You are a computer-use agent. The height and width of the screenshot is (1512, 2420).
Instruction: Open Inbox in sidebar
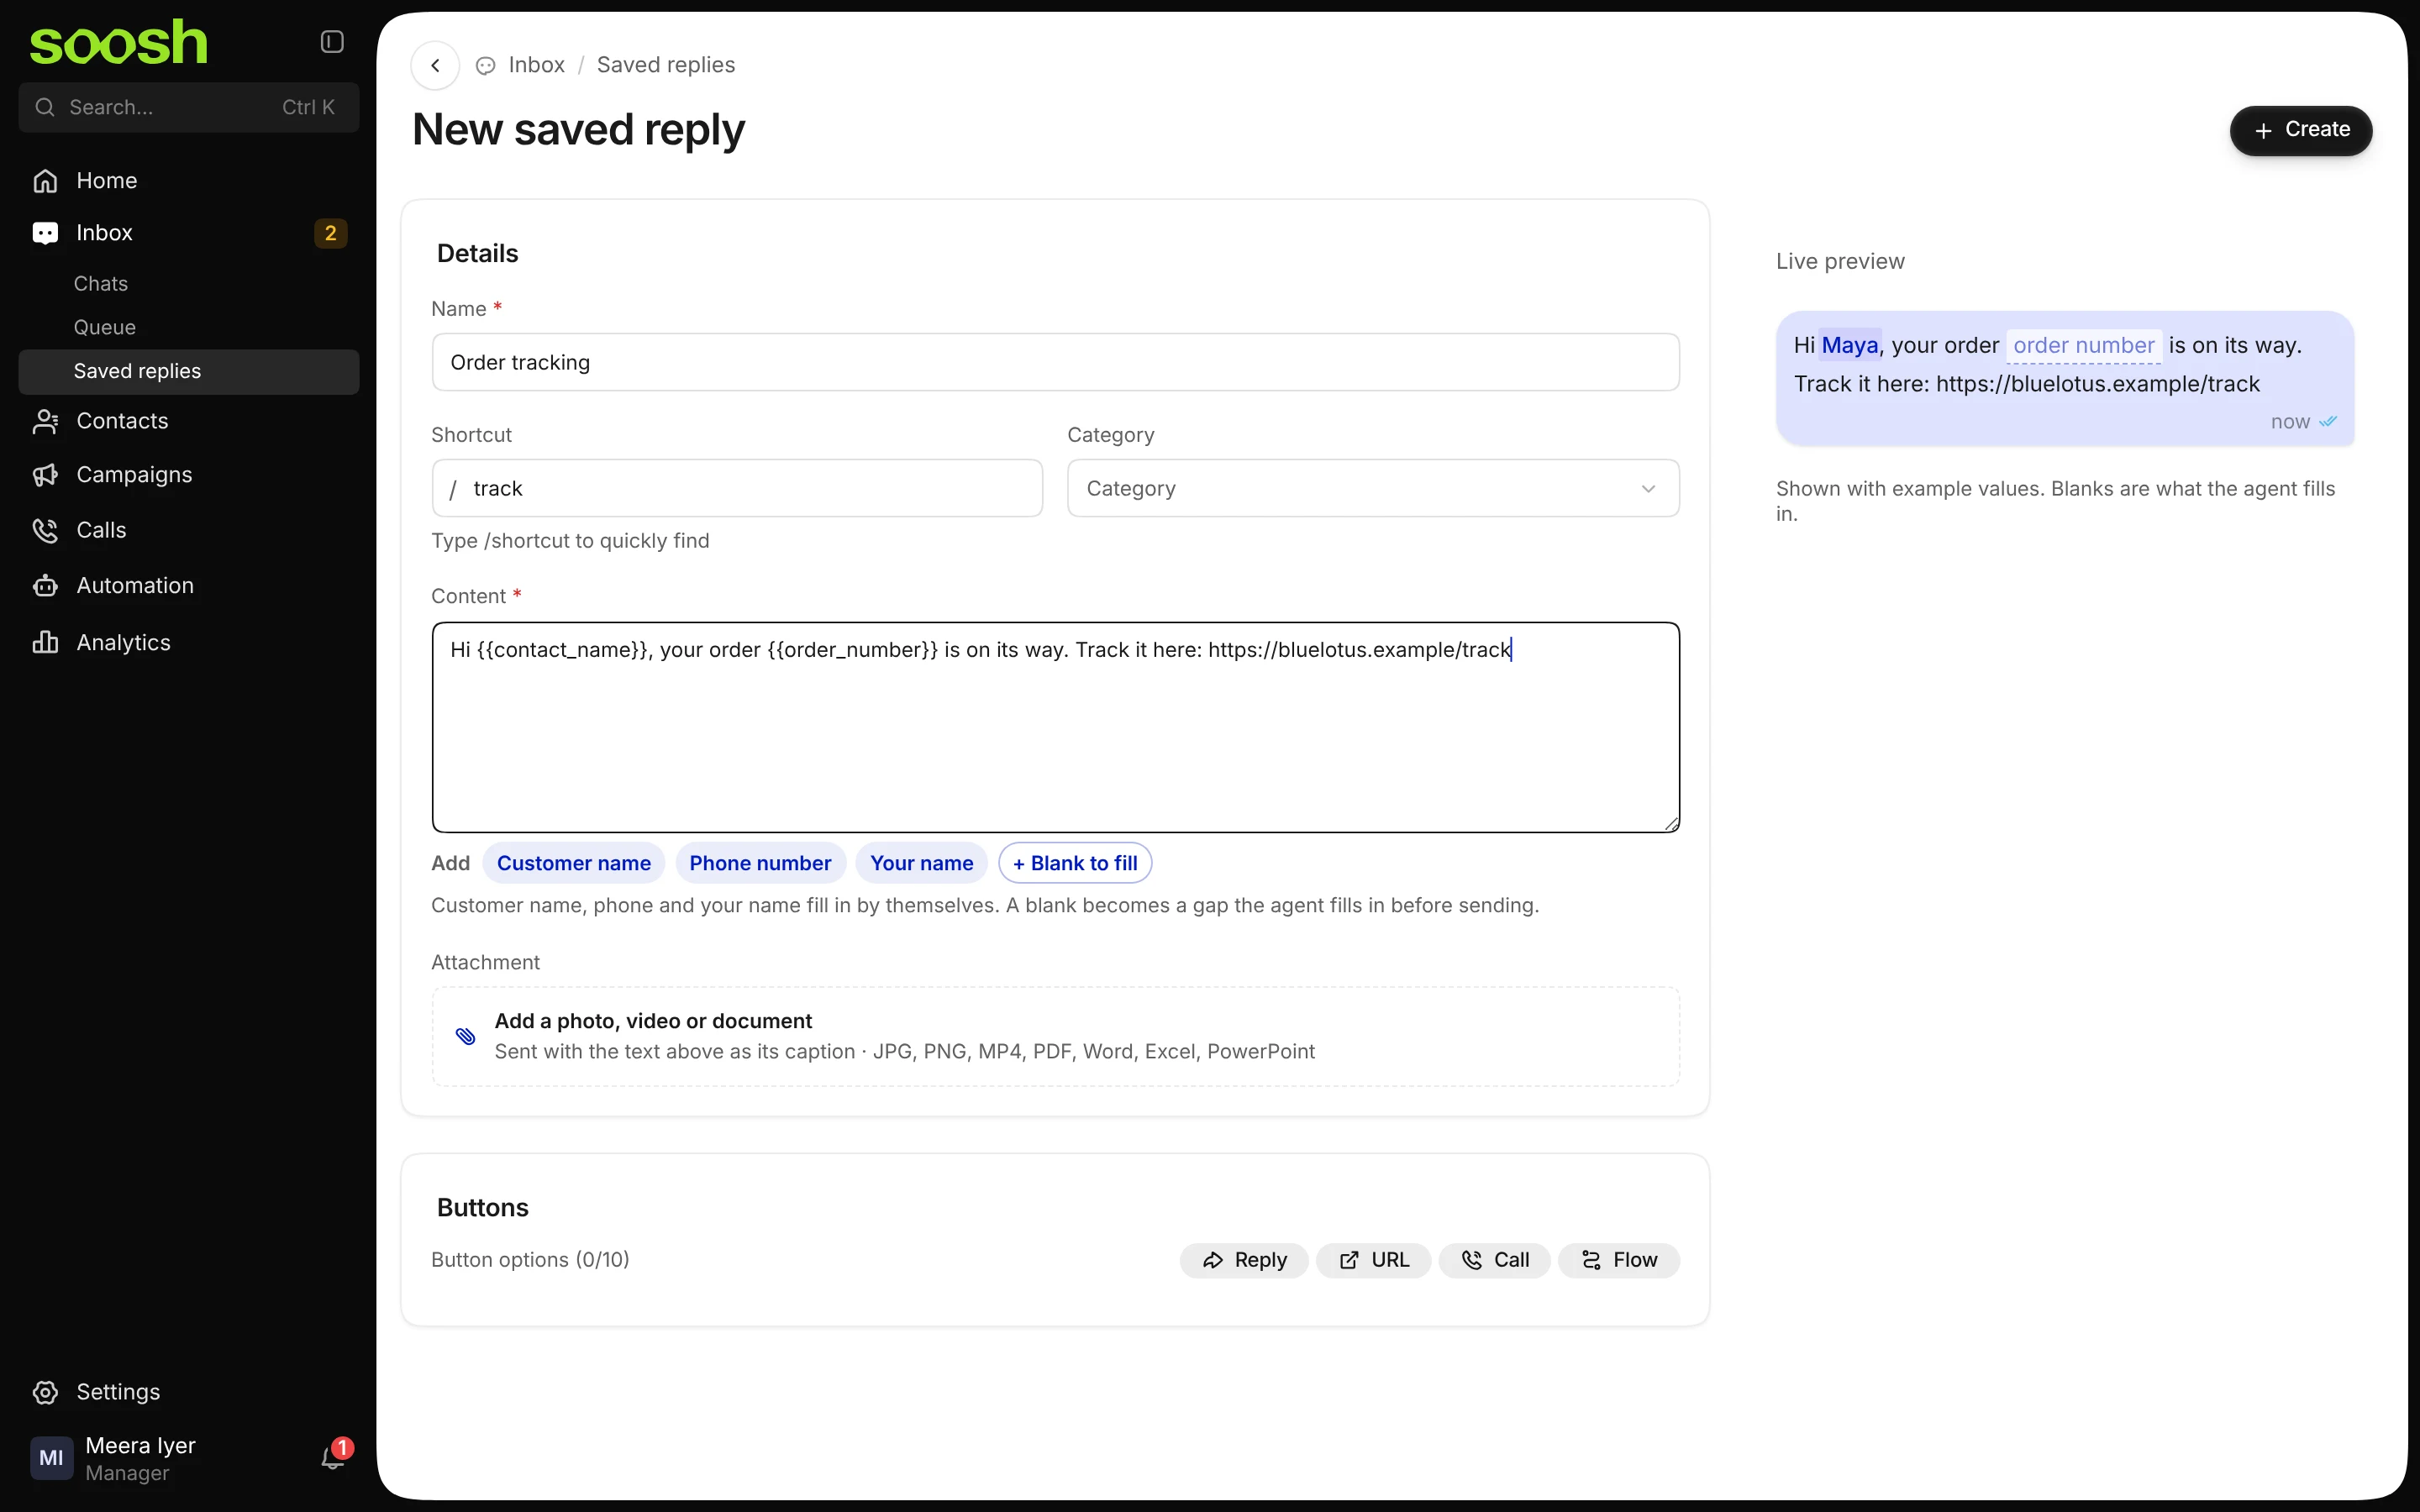pyautogui.click(x=189, y=233)
